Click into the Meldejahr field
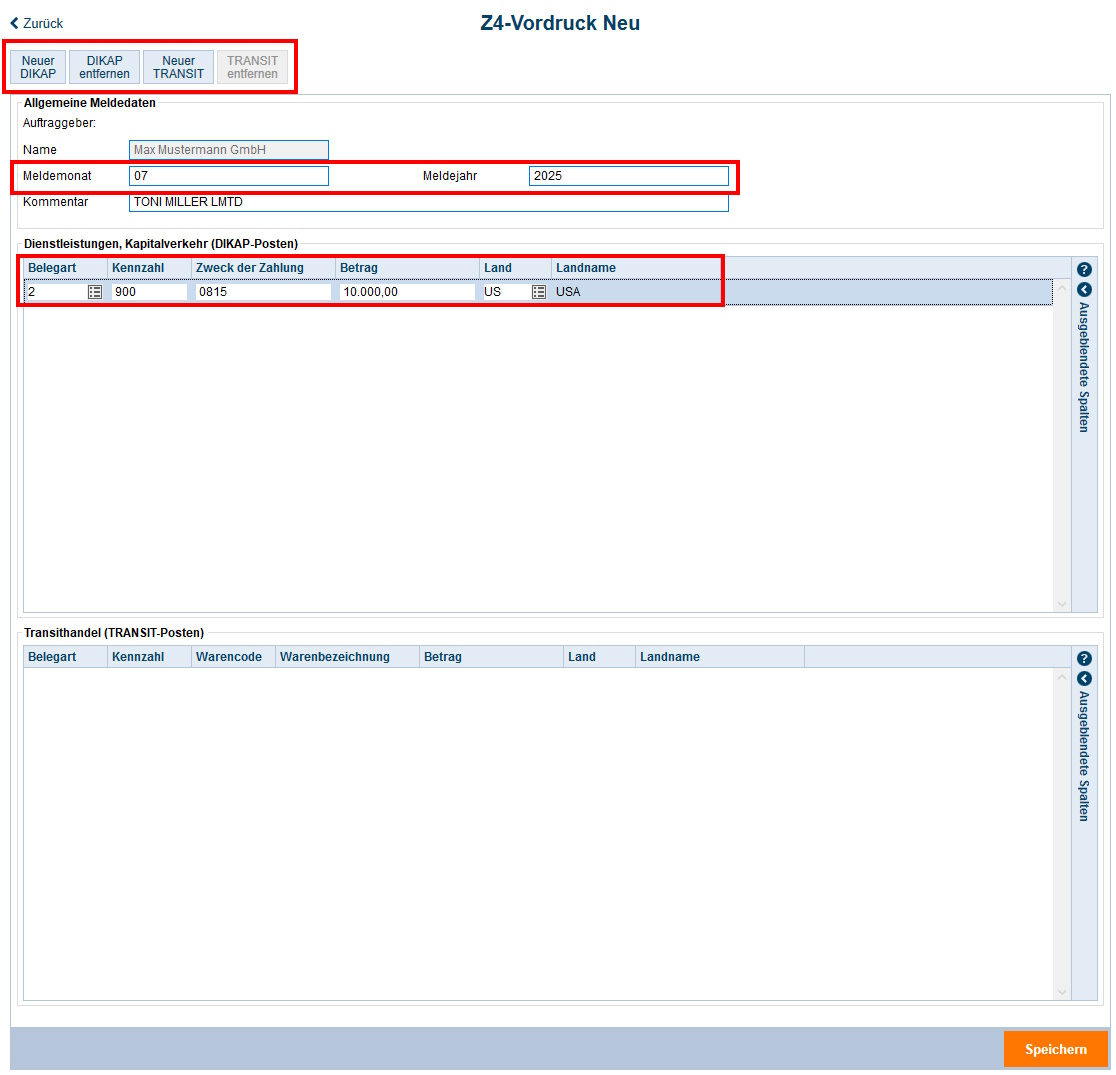This screenshot has width=1116, height=1075. click(628, 176)
